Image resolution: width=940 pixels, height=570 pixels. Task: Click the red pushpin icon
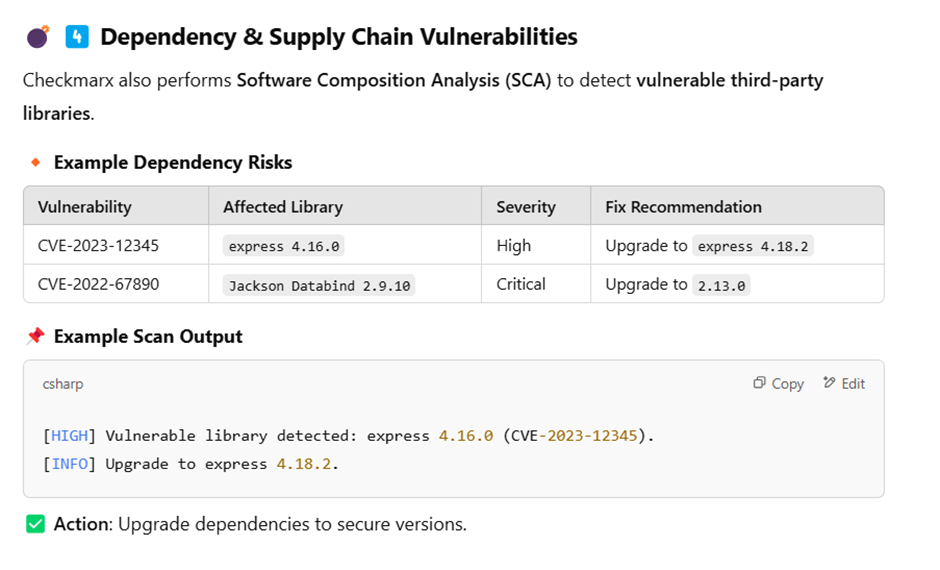[x=35, y=336]
